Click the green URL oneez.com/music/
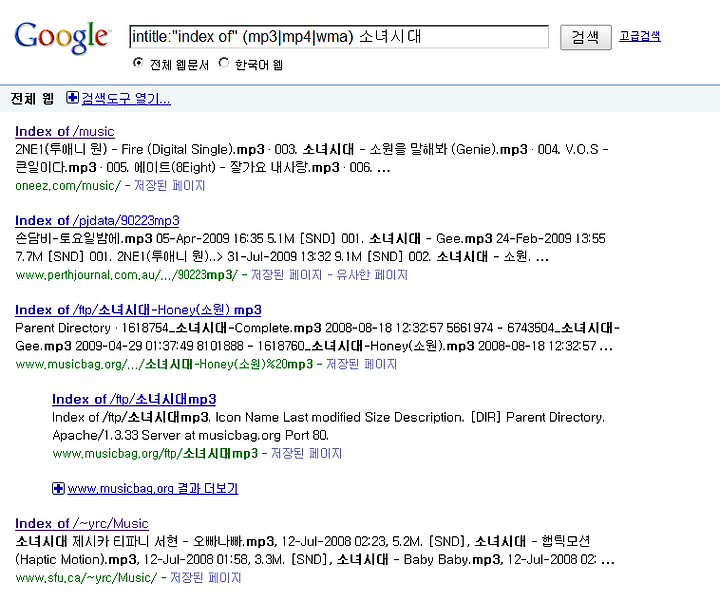Viewport: 720px width, 601px height. [68, 186]
